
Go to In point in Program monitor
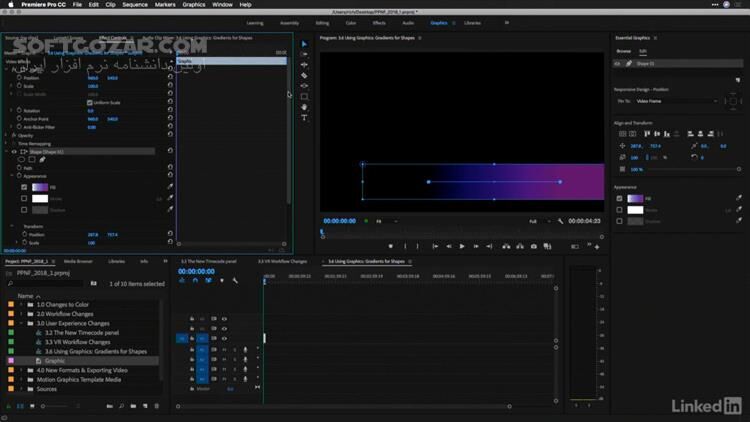[435, 246]
